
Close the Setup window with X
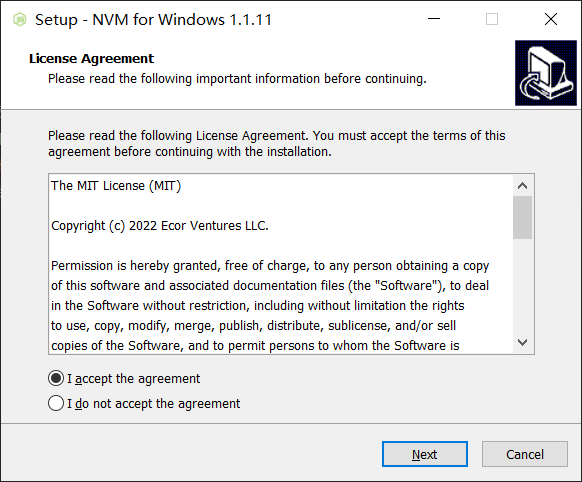(x=551, y=19)
